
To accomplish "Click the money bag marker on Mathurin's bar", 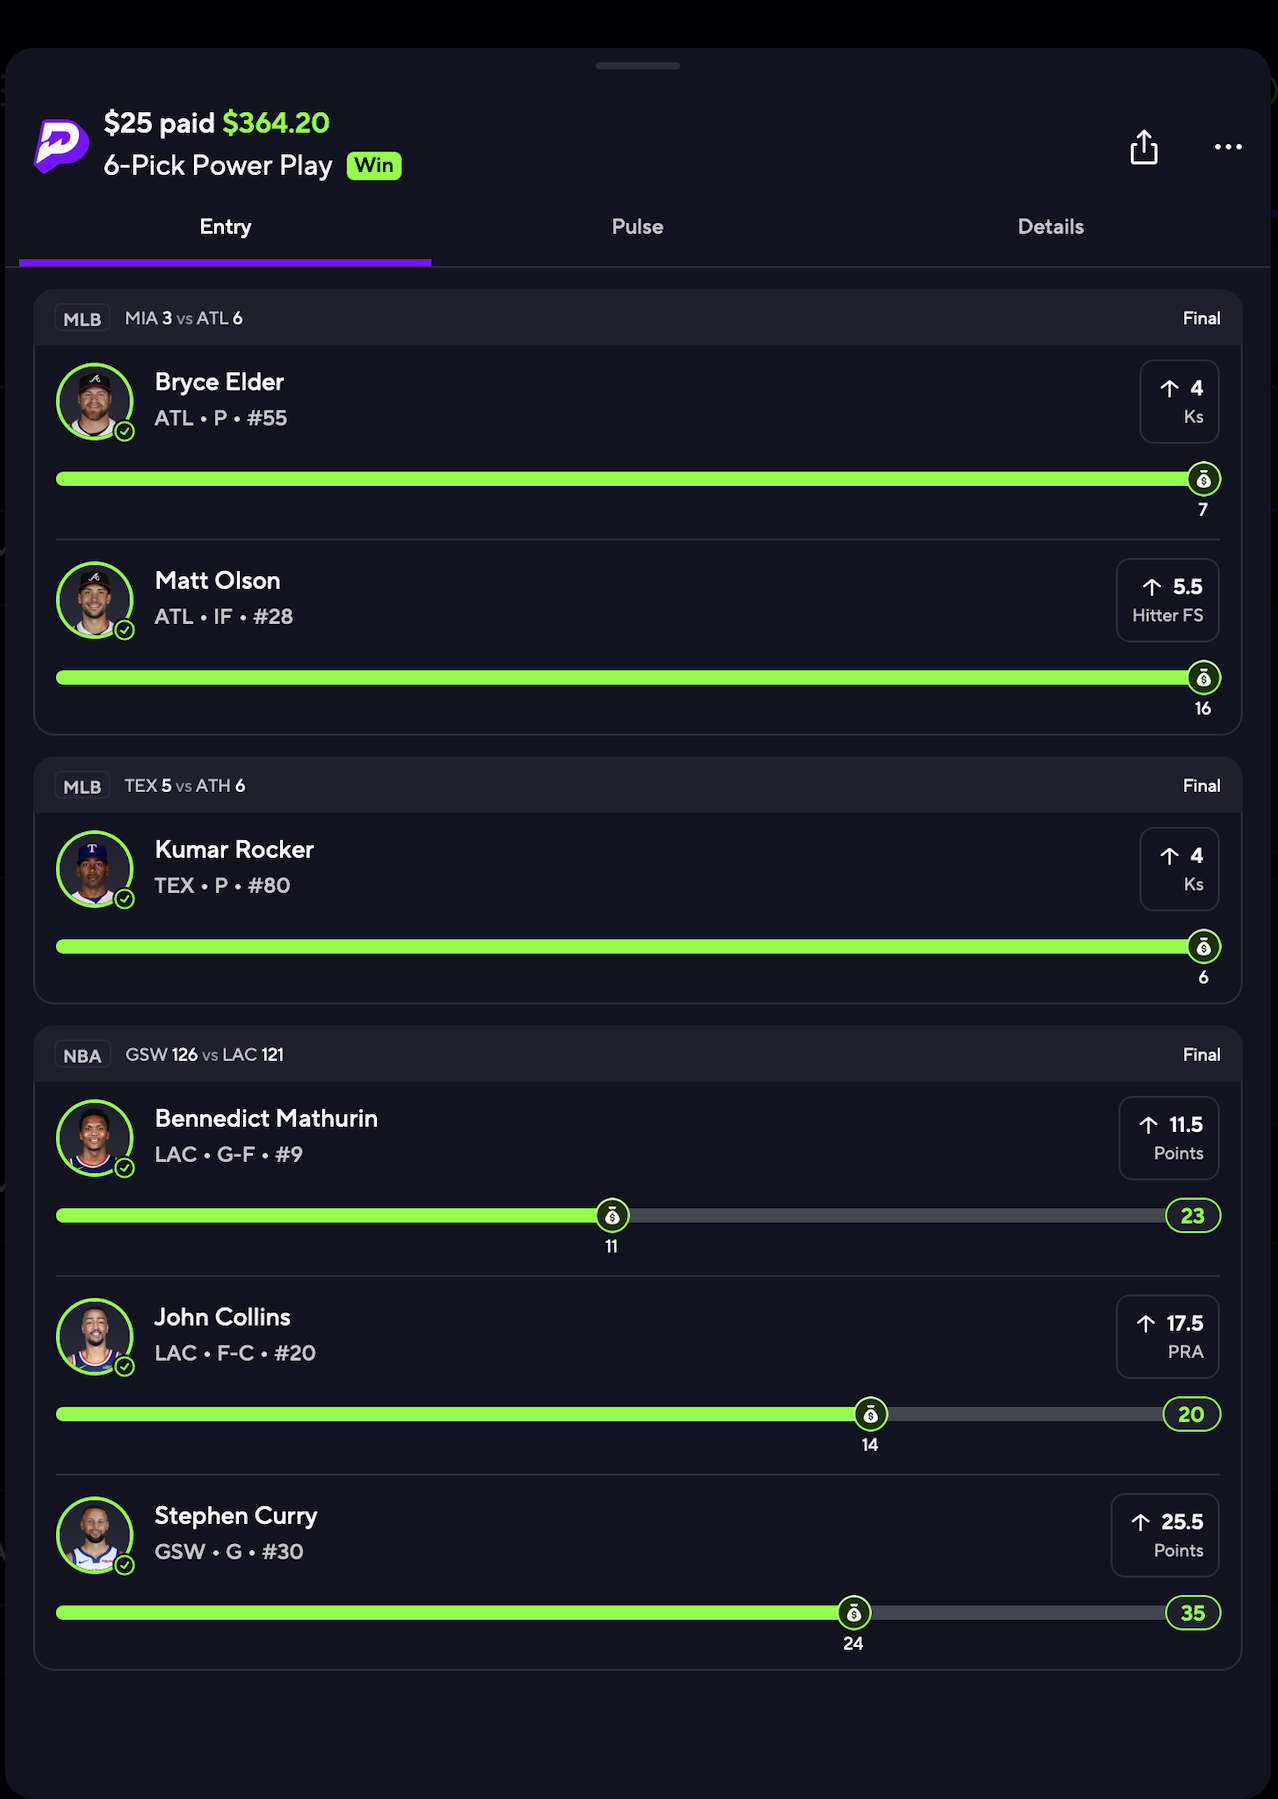I will [612, 1216].
